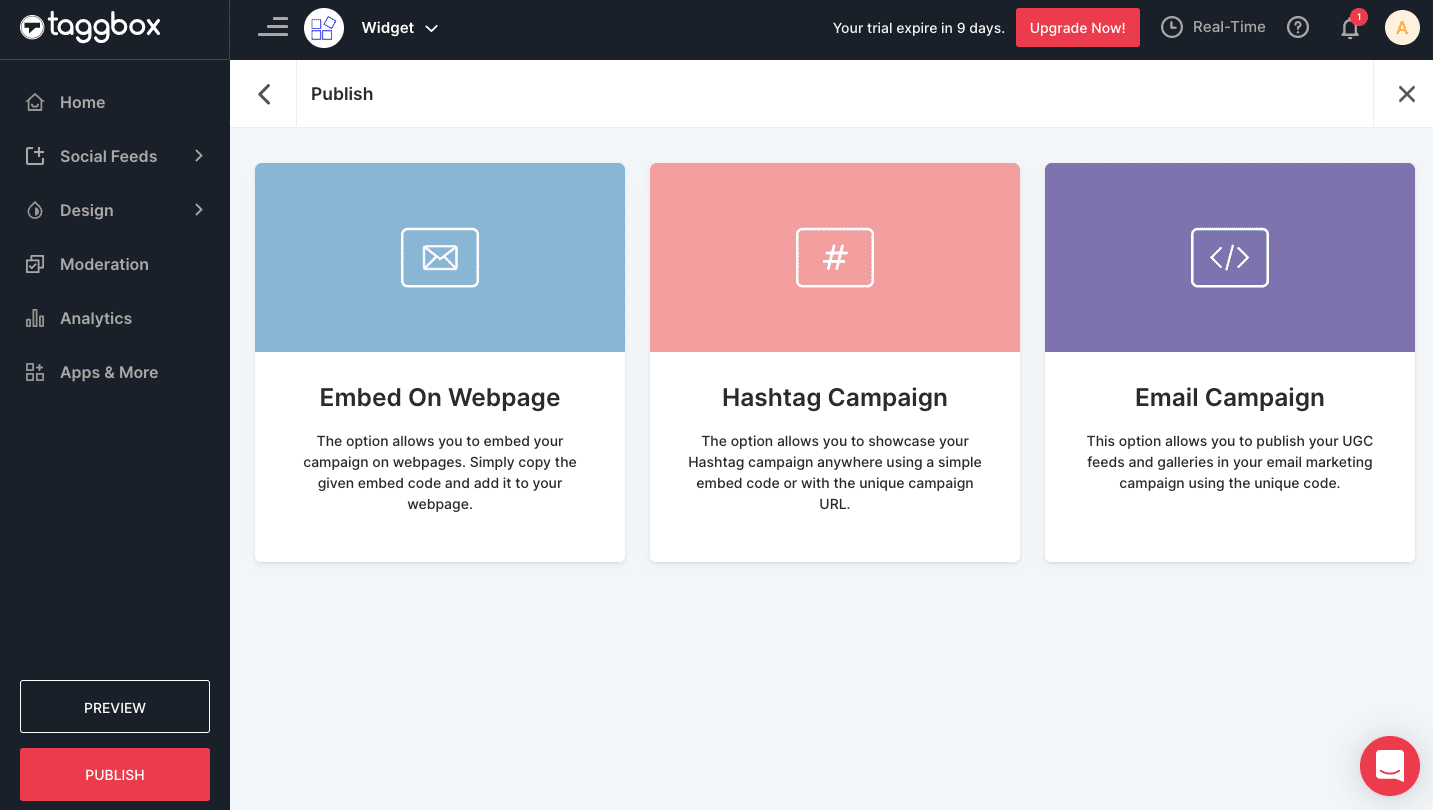Open the user avatar profile menu
Viewport: 1433px width, 810px height.
point(1402,28)
